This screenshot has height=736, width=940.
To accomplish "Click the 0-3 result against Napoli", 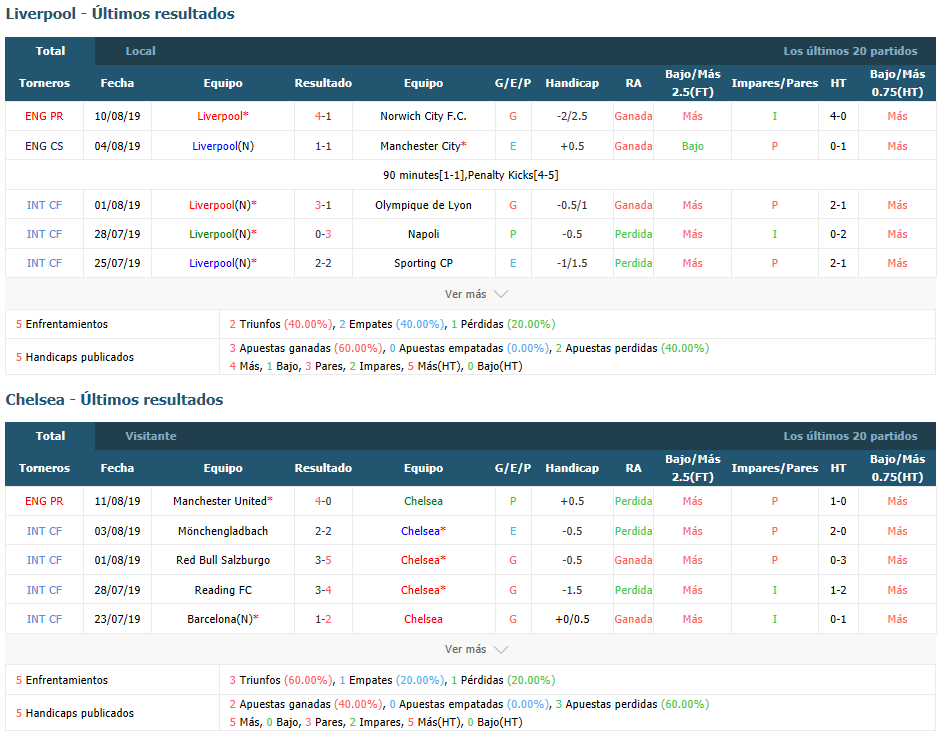I will [323, 234].
